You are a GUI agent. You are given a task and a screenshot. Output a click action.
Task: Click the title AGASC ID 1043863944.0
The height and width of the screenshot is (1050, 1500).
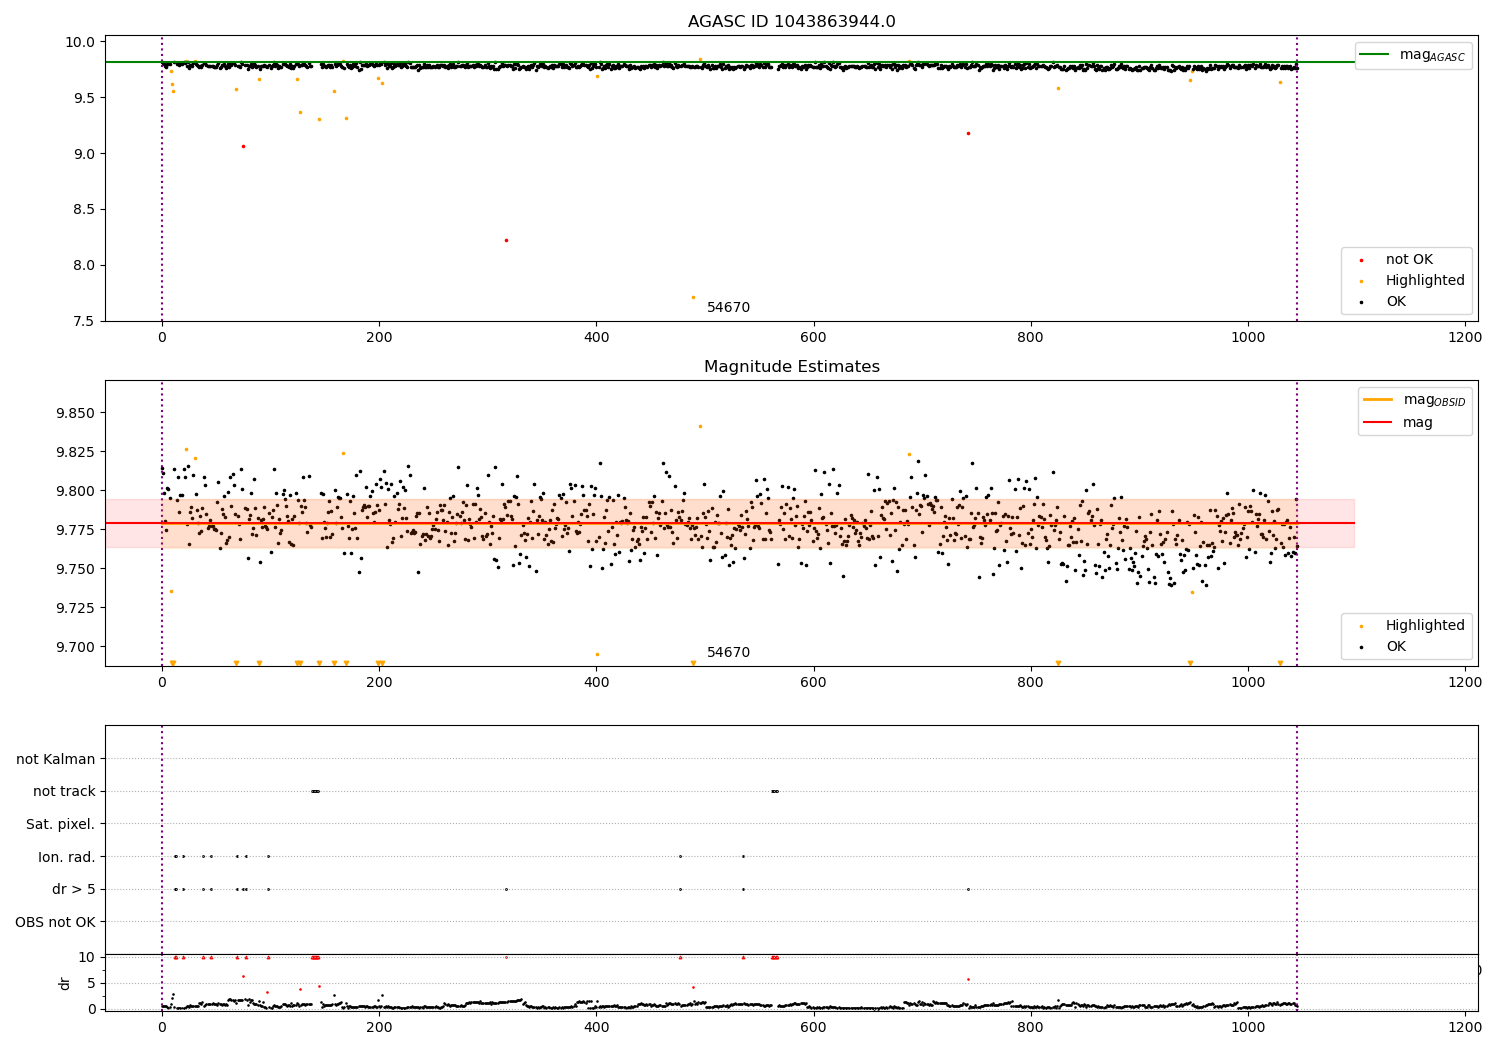791,22
